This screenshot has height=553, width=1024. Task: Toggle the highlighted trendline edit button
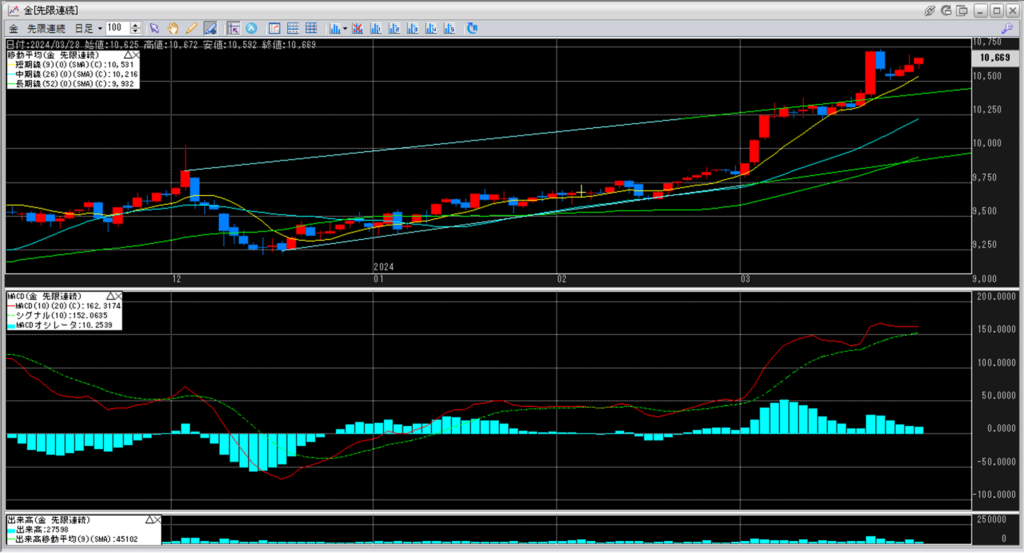pyautogui.click(x=210, y=27)
